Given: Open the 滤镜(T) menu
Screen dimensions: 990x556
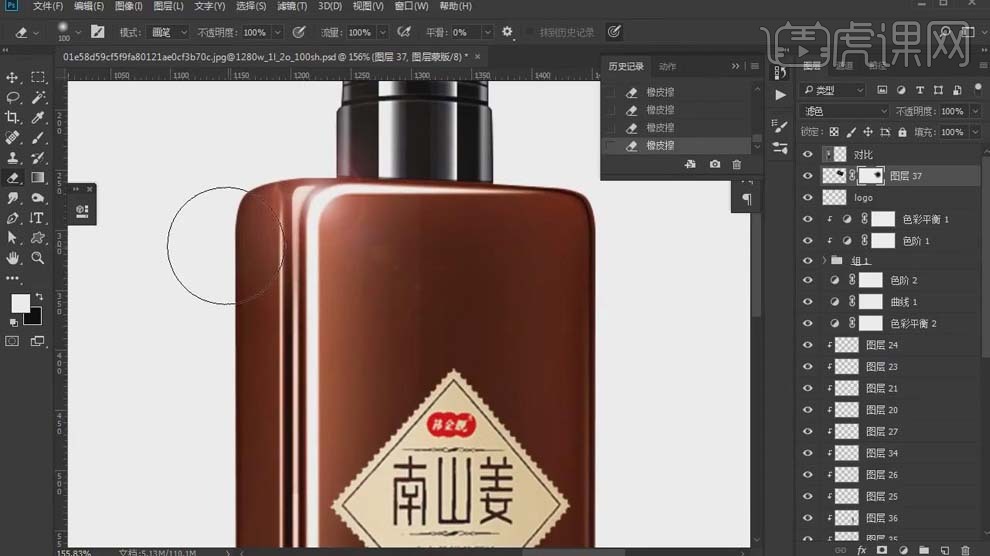Looking at the screenshot, I should [x=292, y=6].
